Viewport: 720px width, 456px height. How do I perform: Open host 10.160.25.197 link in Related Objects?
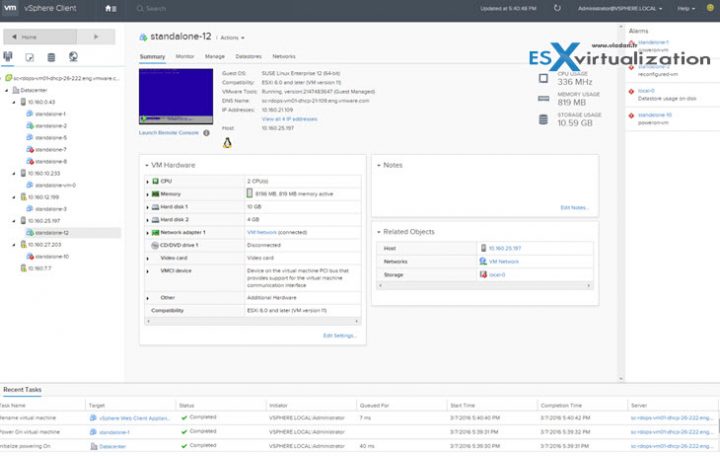coord(505,248)
